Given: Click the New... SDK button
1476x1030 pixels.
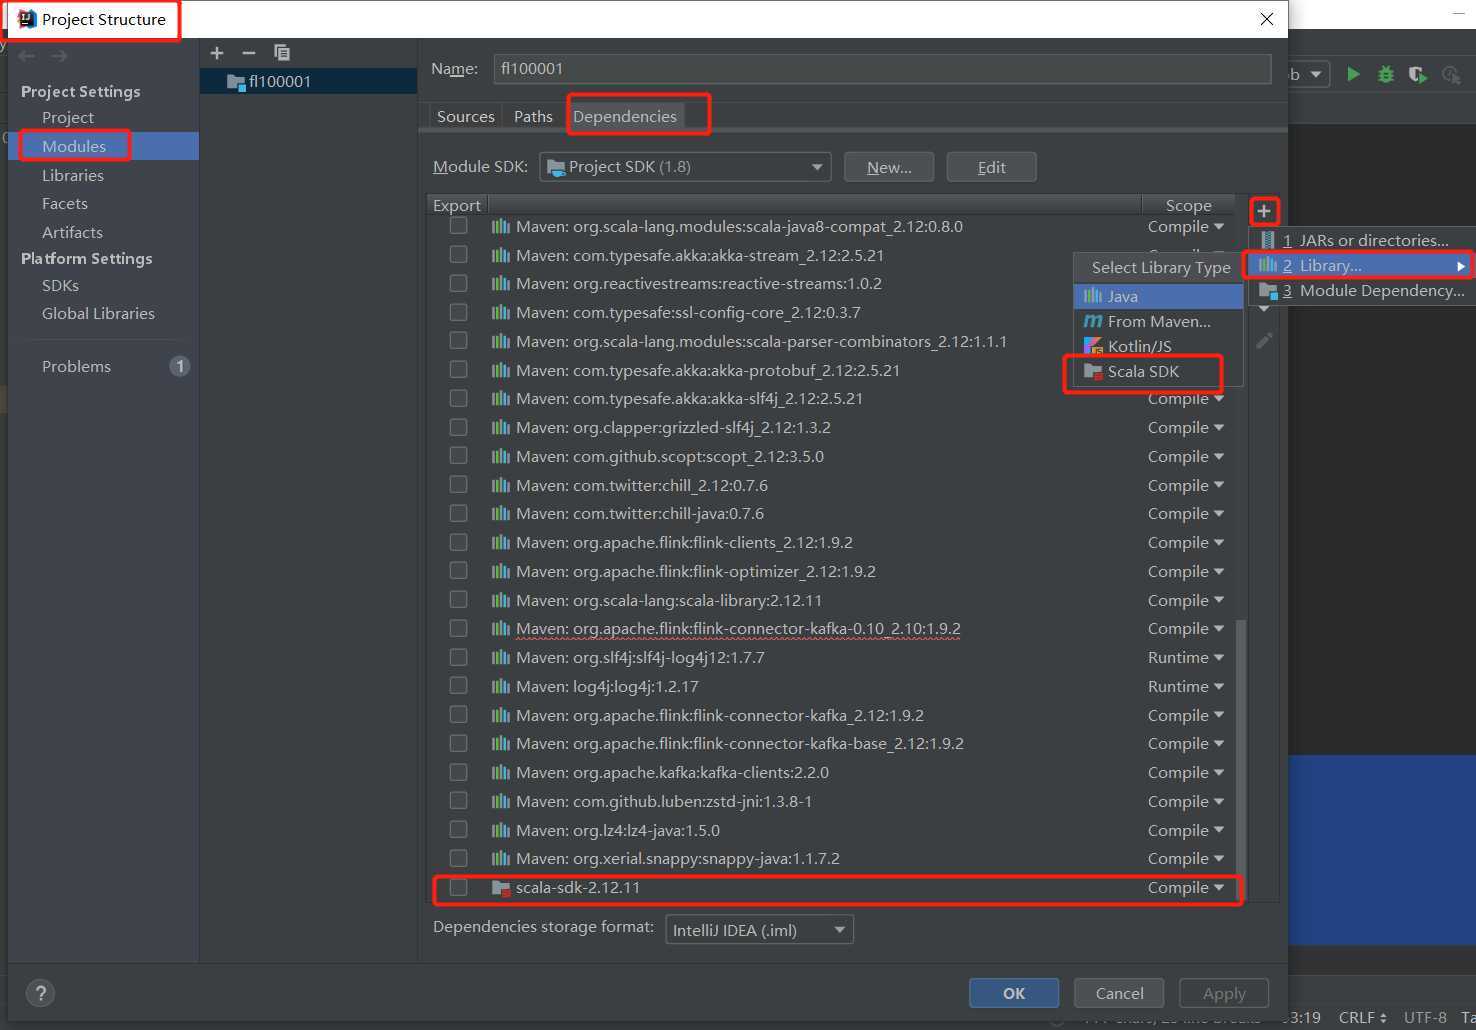Looking at the screenshot, I should coord(889,167).
